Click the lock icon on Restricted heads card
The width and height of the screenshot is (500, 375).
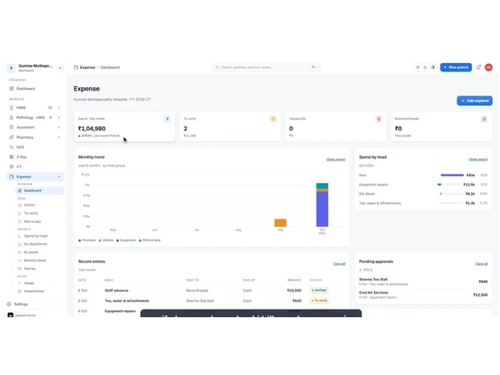pos(484,119)
